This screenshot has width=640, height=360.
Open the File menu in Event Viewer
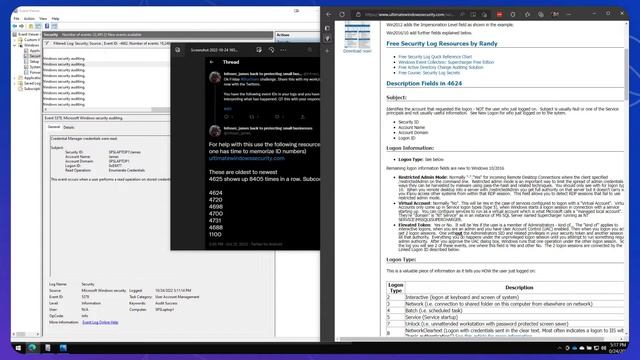click(x=16, y=19)
